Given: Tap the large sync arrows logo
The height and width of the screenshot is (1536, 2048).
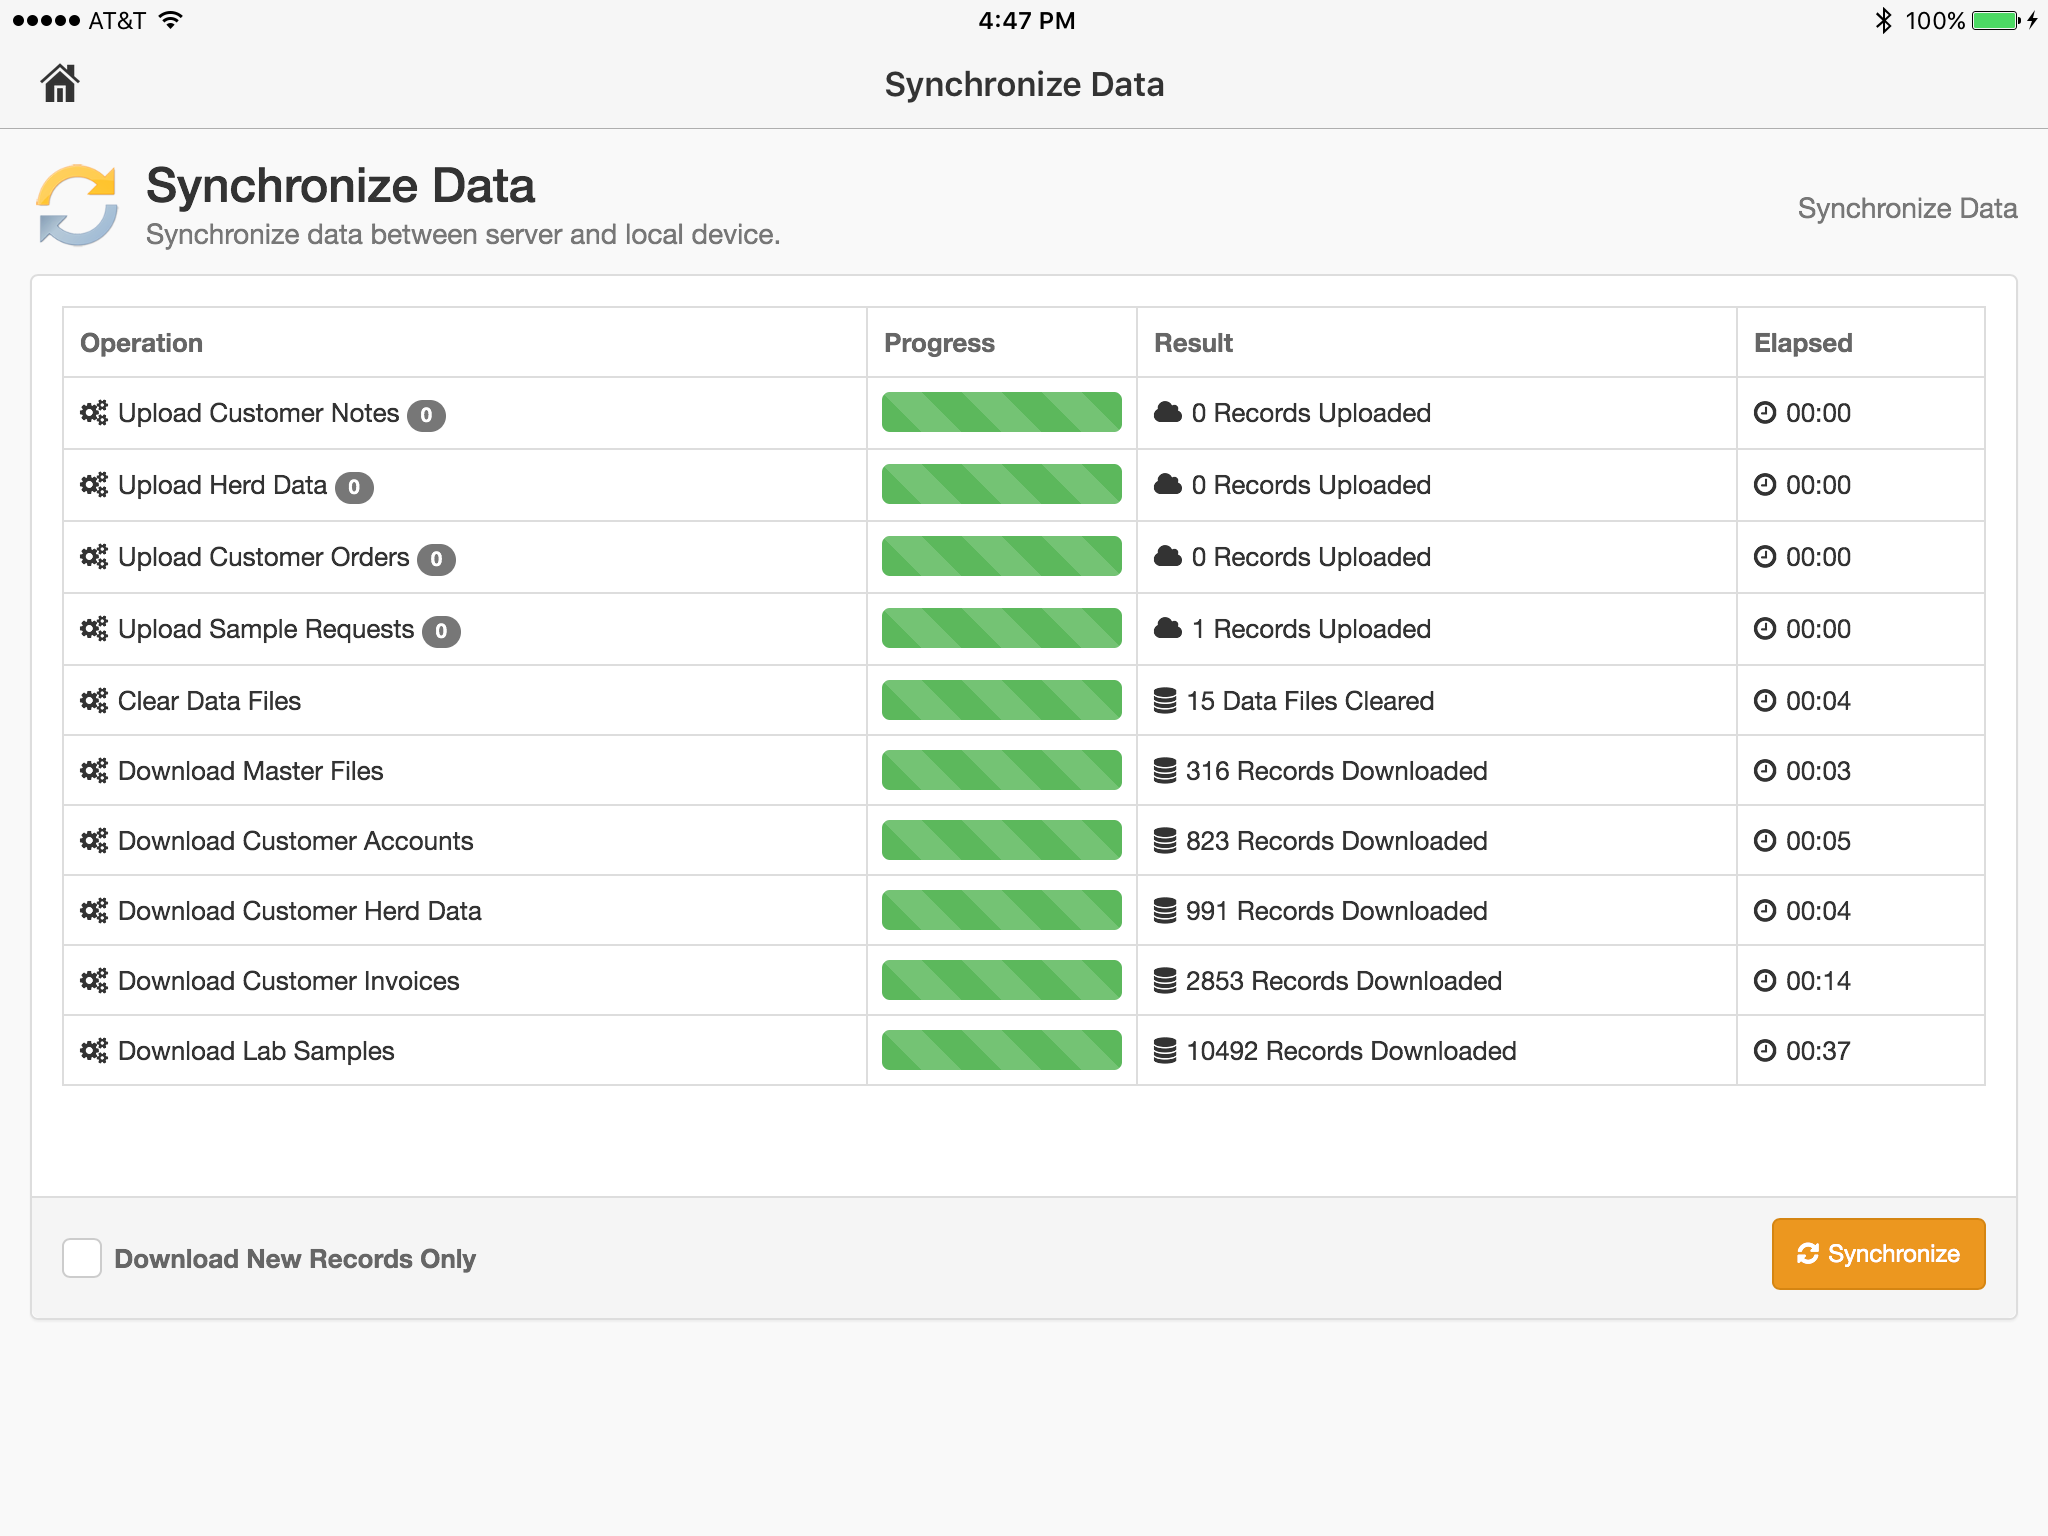Looking at the screenshot, I should 77,205.
